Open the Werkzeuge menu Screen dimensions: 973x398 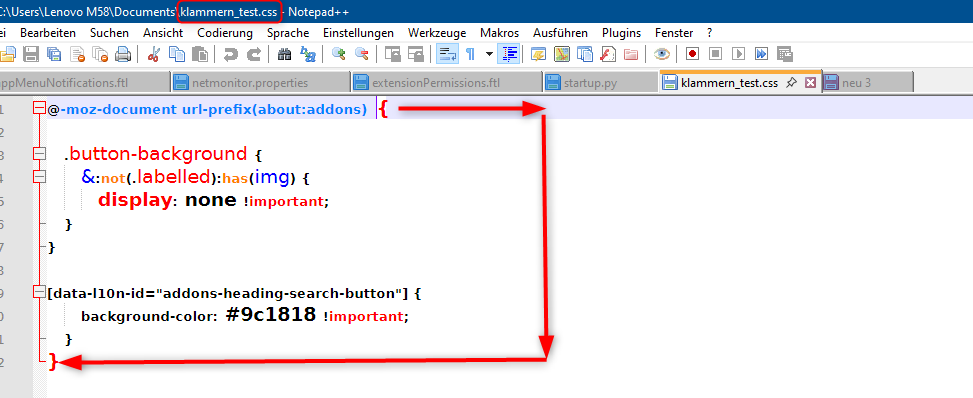tap(437, 33)
